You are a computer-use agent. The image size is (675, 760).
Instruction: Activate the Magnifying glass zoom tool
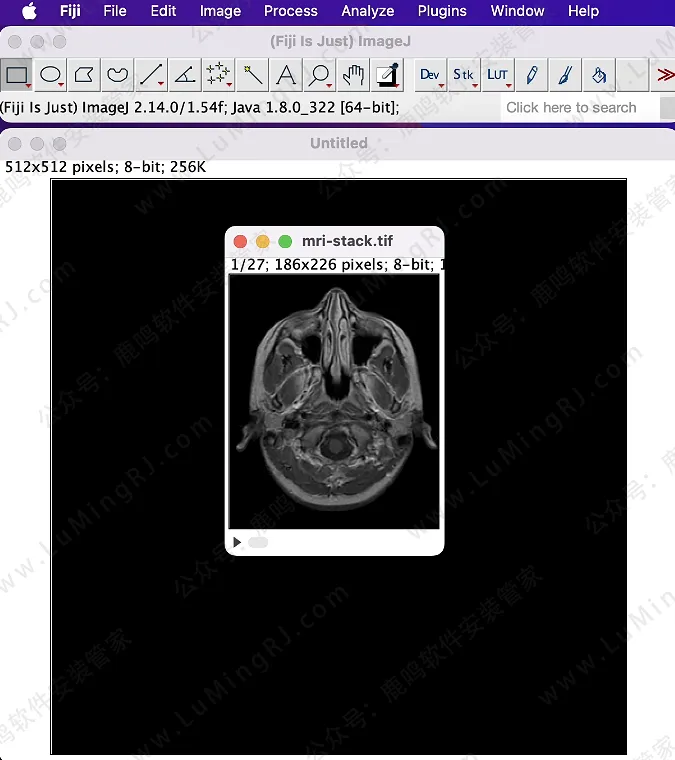(320, 75)
